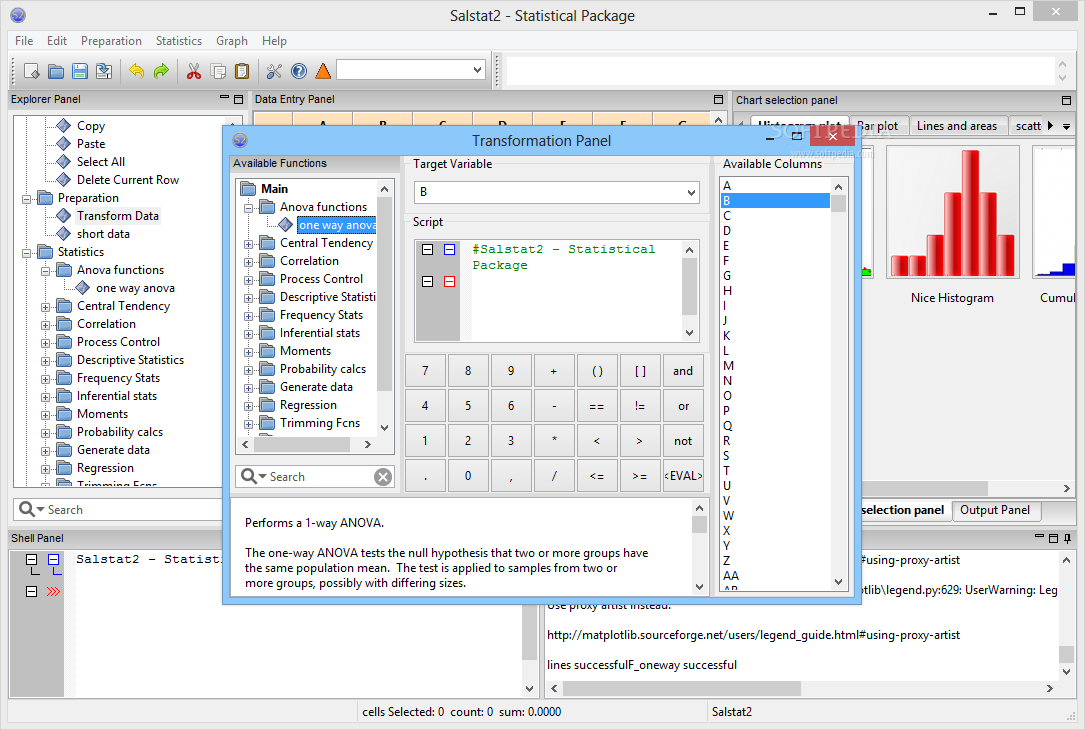
Task: Click the Output Panel horizontal scrollbar
Action: (x=803, y=688)
